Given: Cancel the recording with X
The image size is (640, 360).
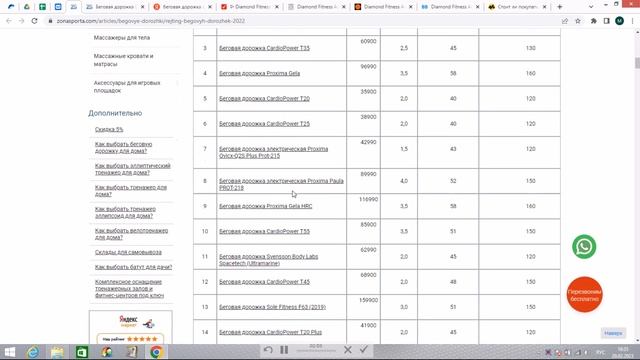Looking at the screenshot, I should click(347, 350).
